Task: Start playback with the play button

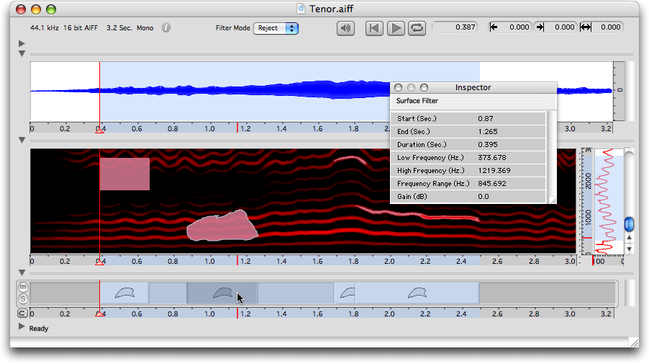Action: 396,28
